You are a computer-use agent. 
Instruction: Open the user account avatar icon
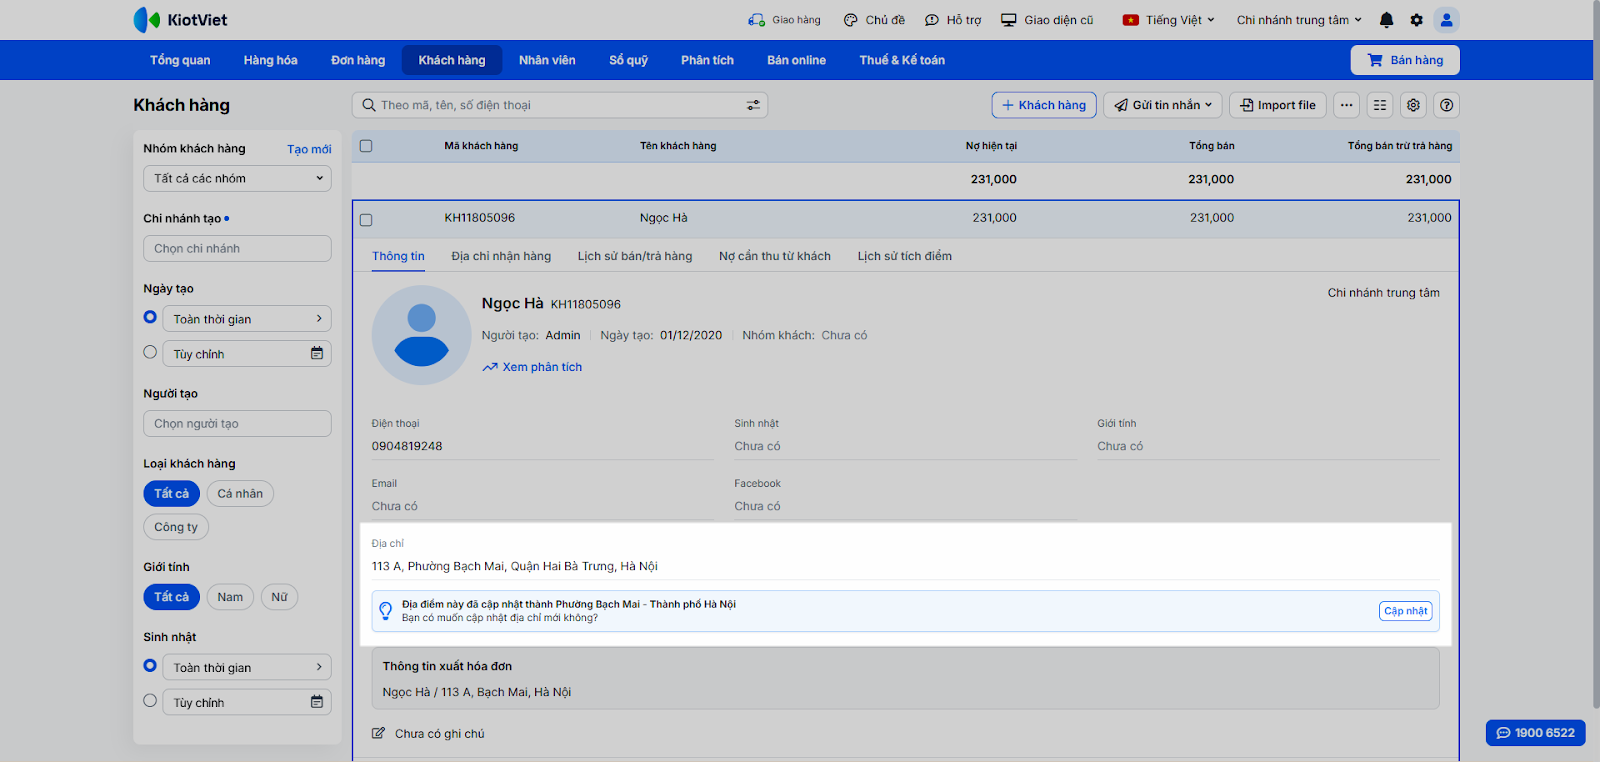click(1446, 20)
